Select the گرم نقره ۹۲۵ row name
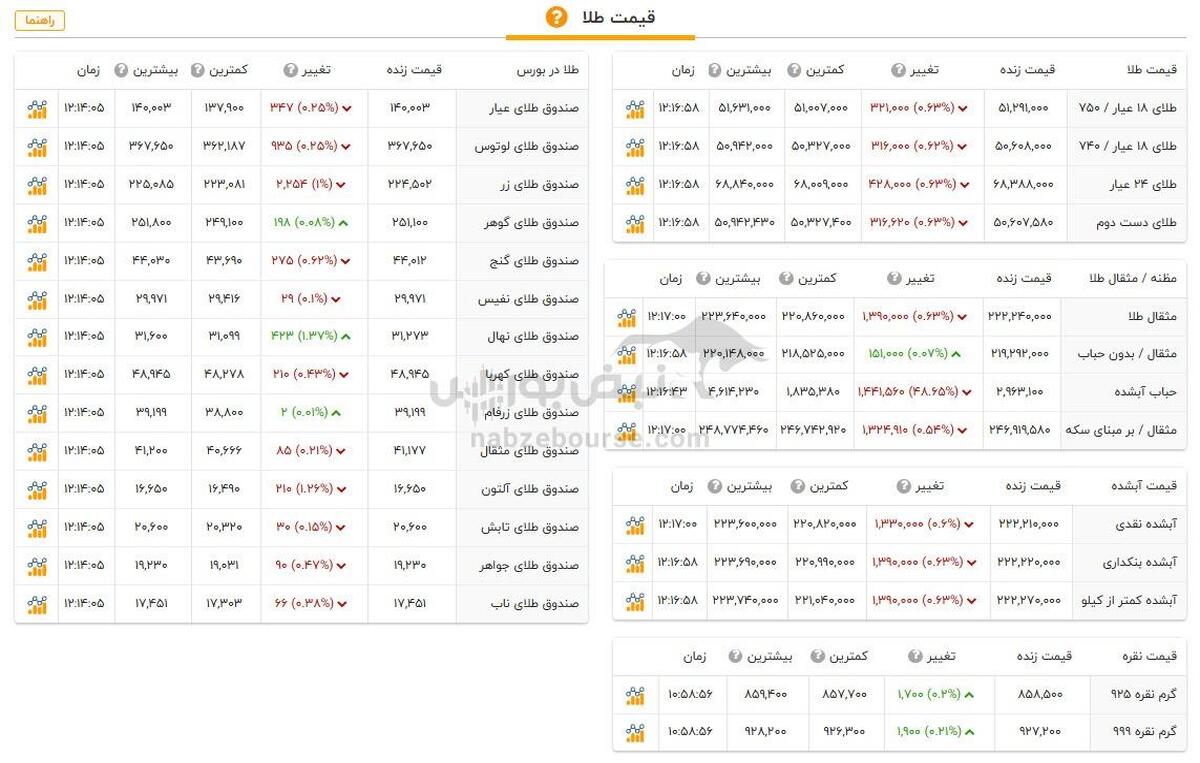Viewport: 1200px width, 763px height. [1144, 694]
